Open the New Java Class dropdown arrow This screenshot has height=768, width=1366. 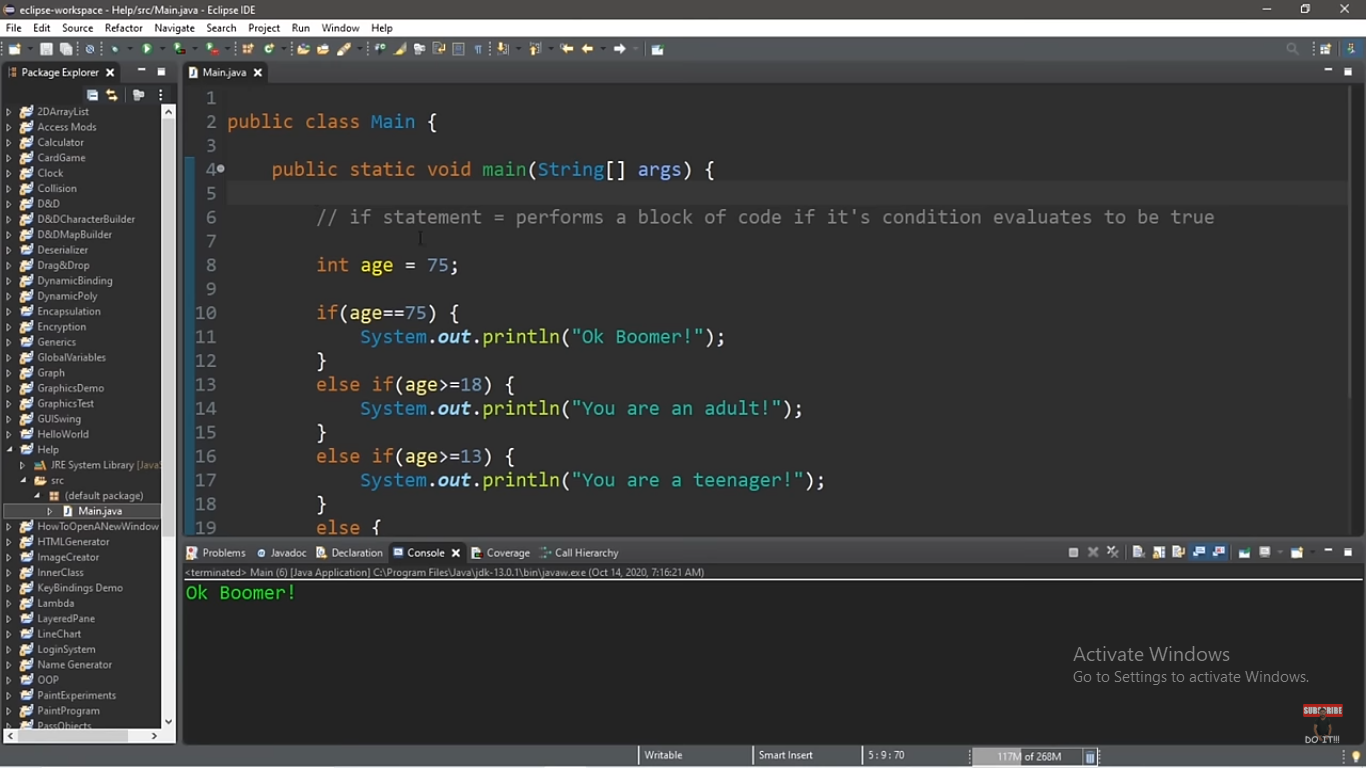(284, 49)
